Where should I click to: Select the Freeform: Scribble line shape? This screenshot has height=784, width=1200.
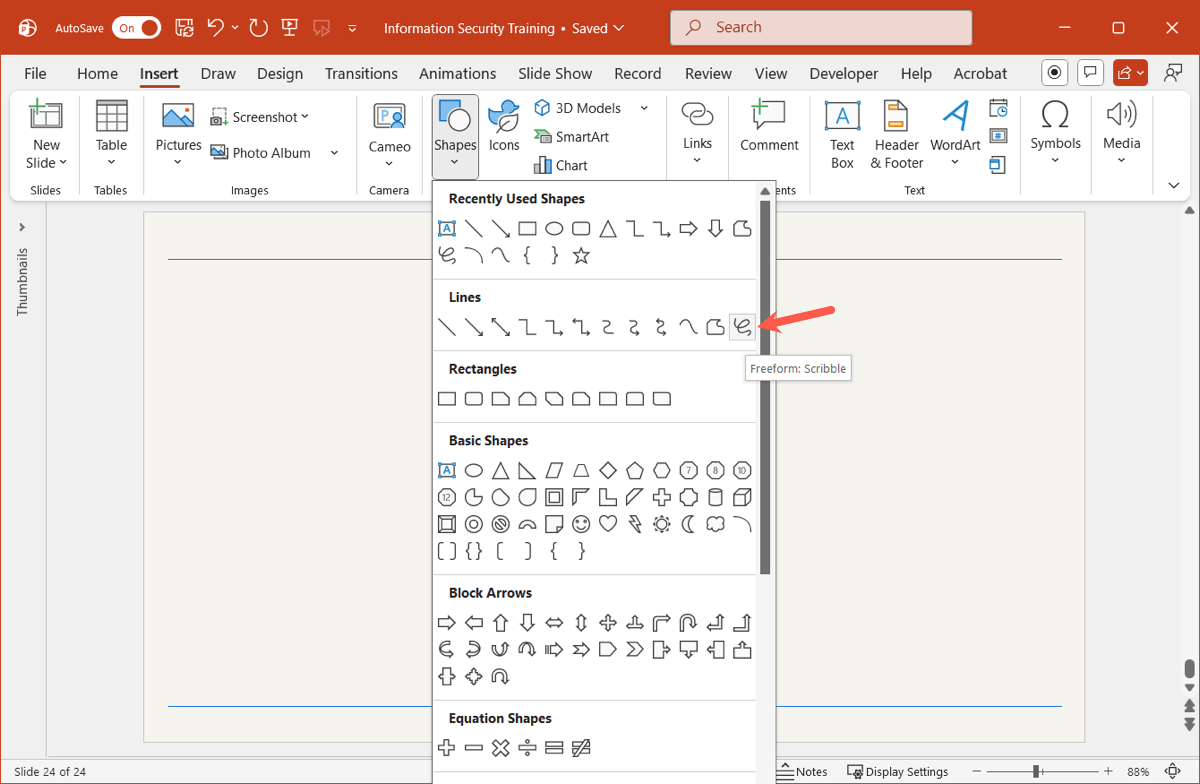point(742,327)
